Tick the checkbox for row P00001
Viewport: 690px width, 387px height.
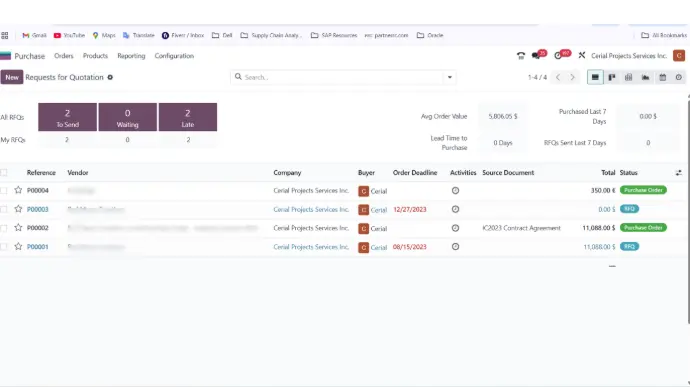(x=4, y=247)
